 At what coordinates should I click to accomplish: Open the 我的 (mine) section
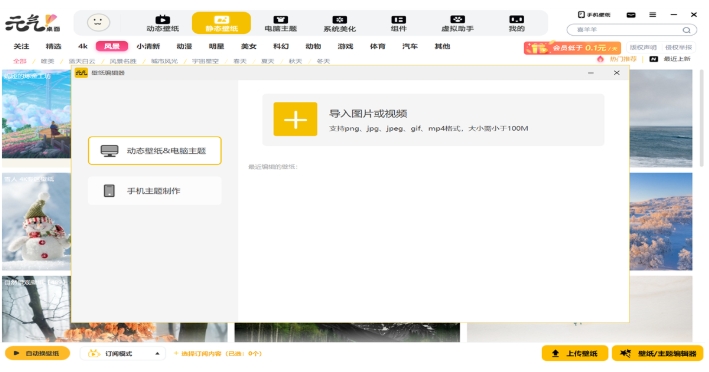pos(516,23)
